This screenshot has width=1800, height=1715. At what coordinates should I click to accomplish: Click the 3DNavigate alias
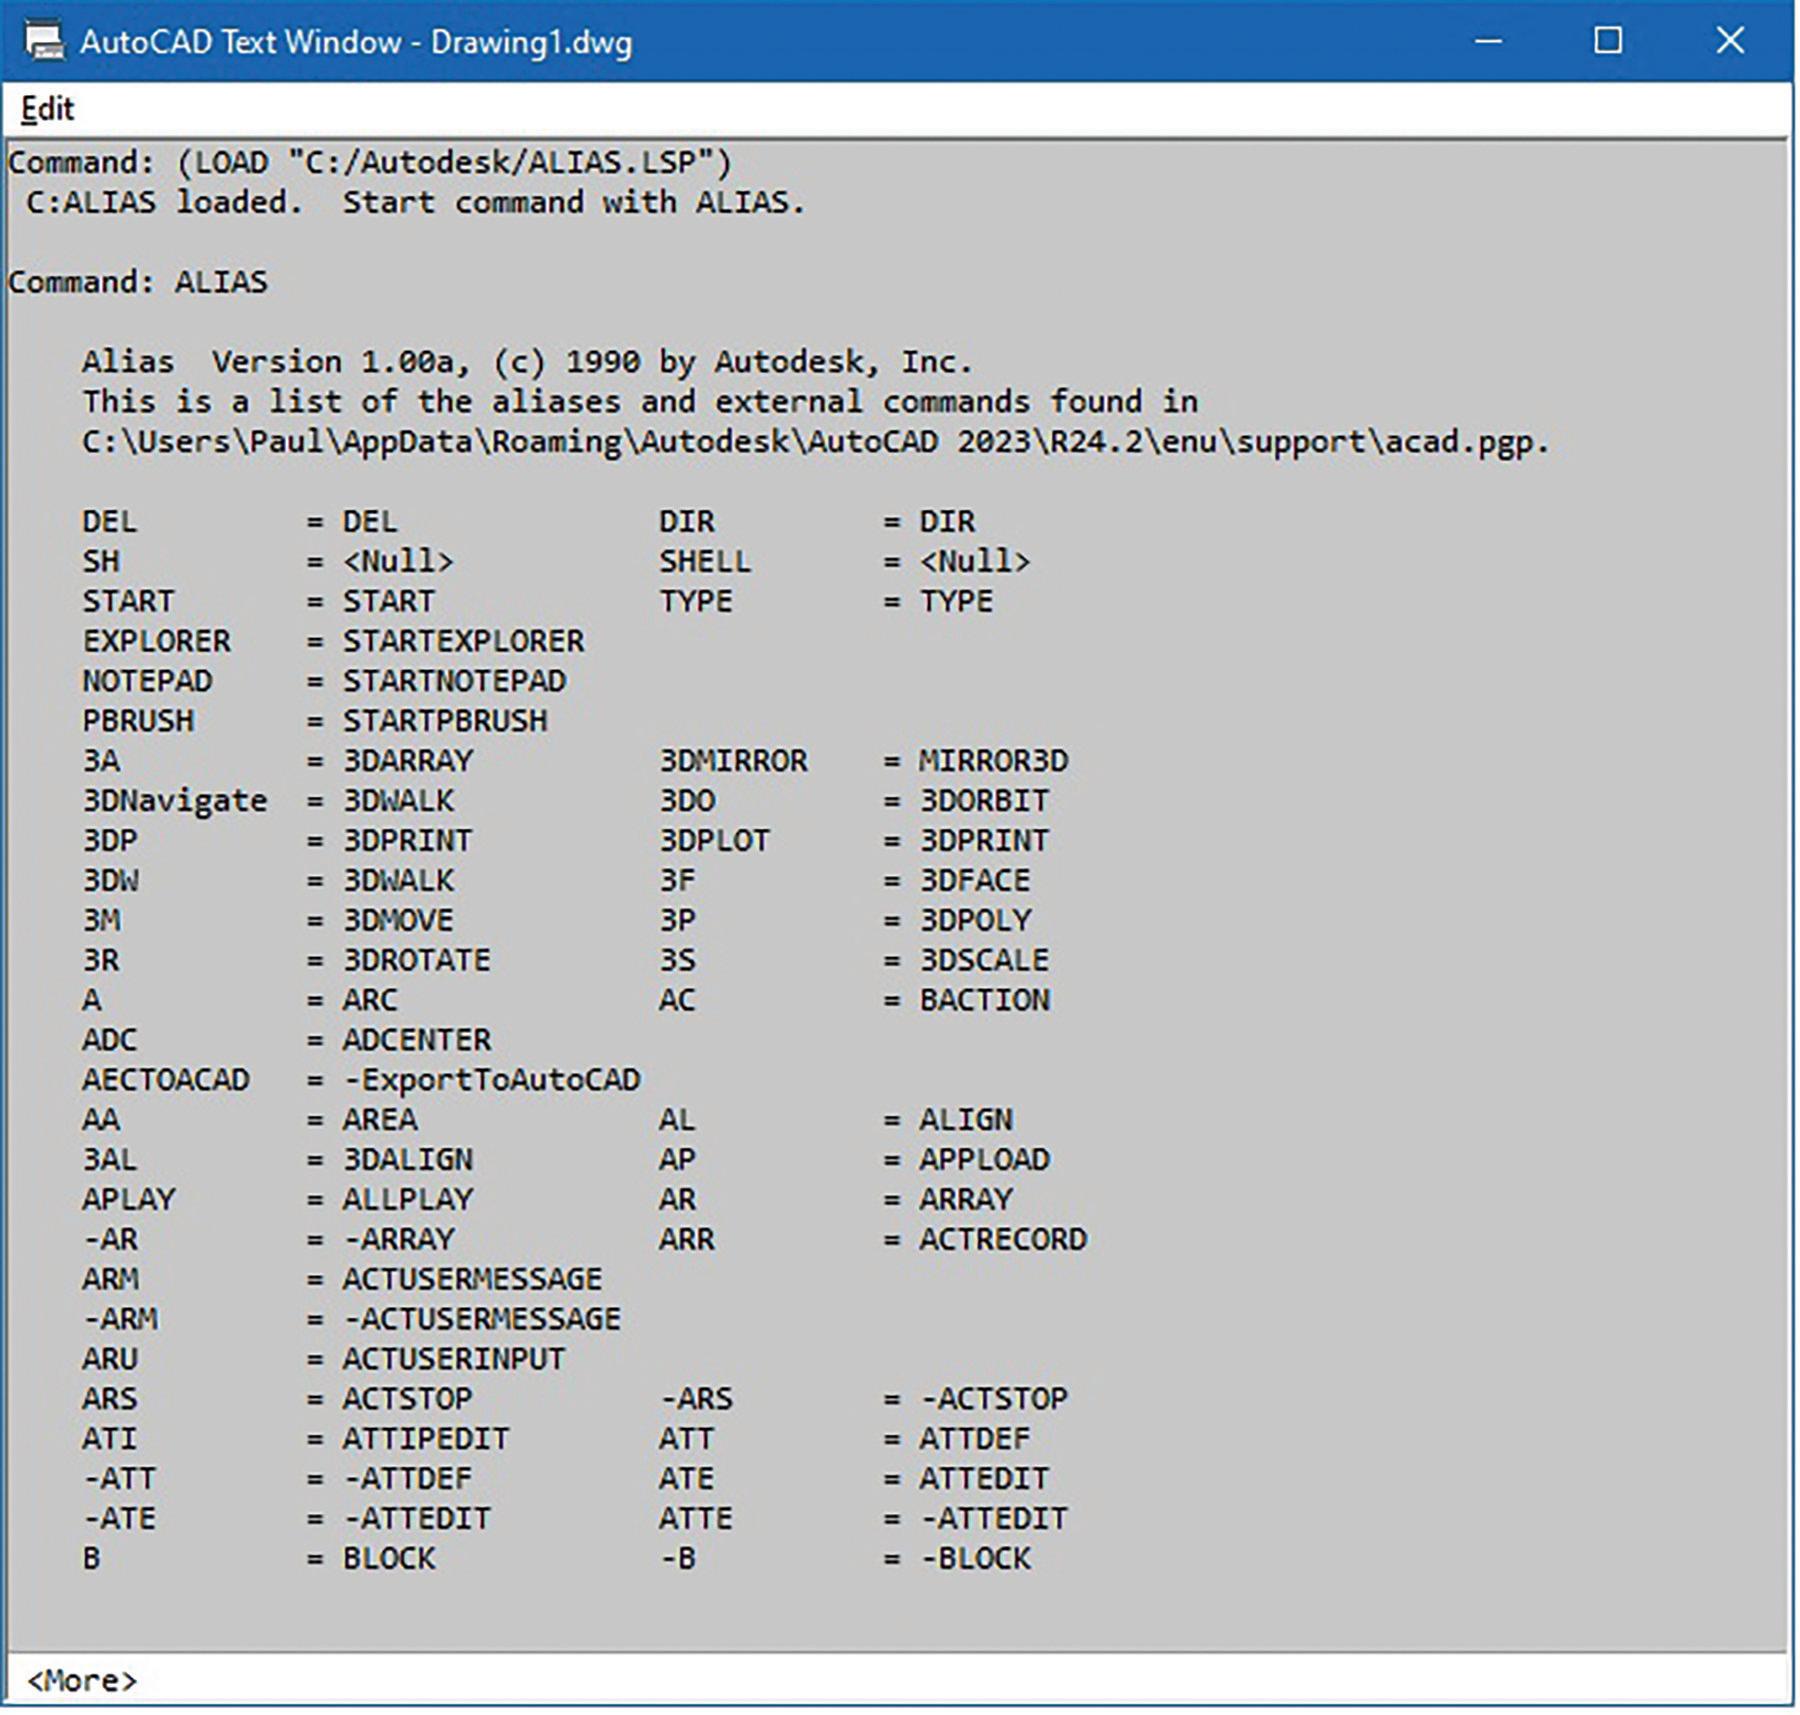coord(175,801)
